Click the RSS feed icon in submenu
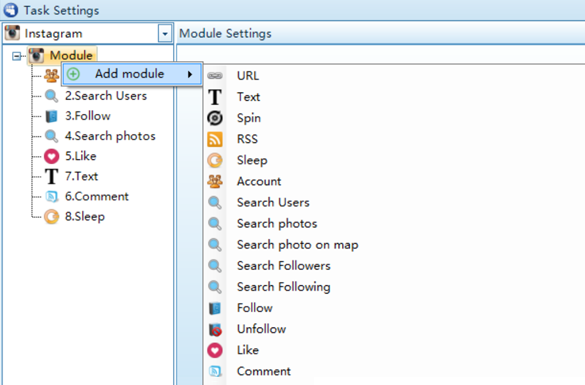 [x=215, y=139]
